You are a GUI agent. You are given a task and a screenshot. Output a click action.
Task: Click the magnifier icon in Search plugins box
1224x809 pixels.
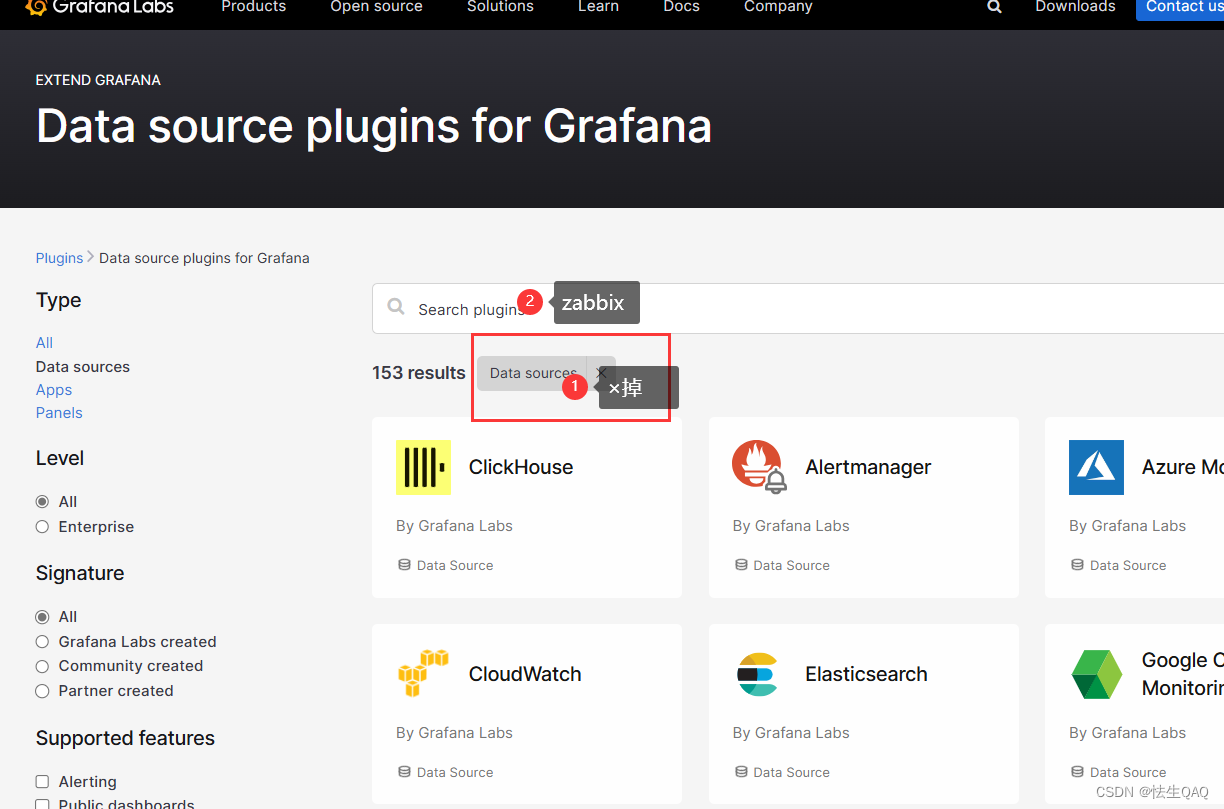click(396, 307)
